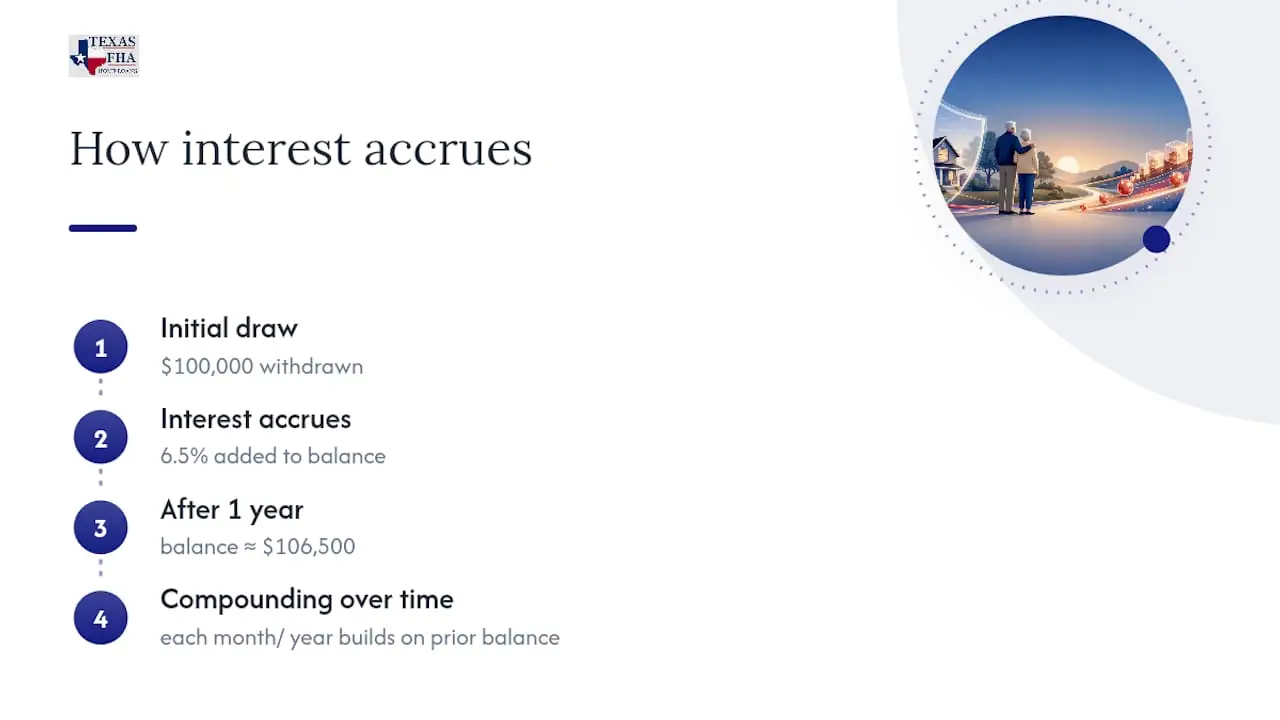Select the step 3 numbered circle
1280x720 pixels.
(x=100, y=528)
